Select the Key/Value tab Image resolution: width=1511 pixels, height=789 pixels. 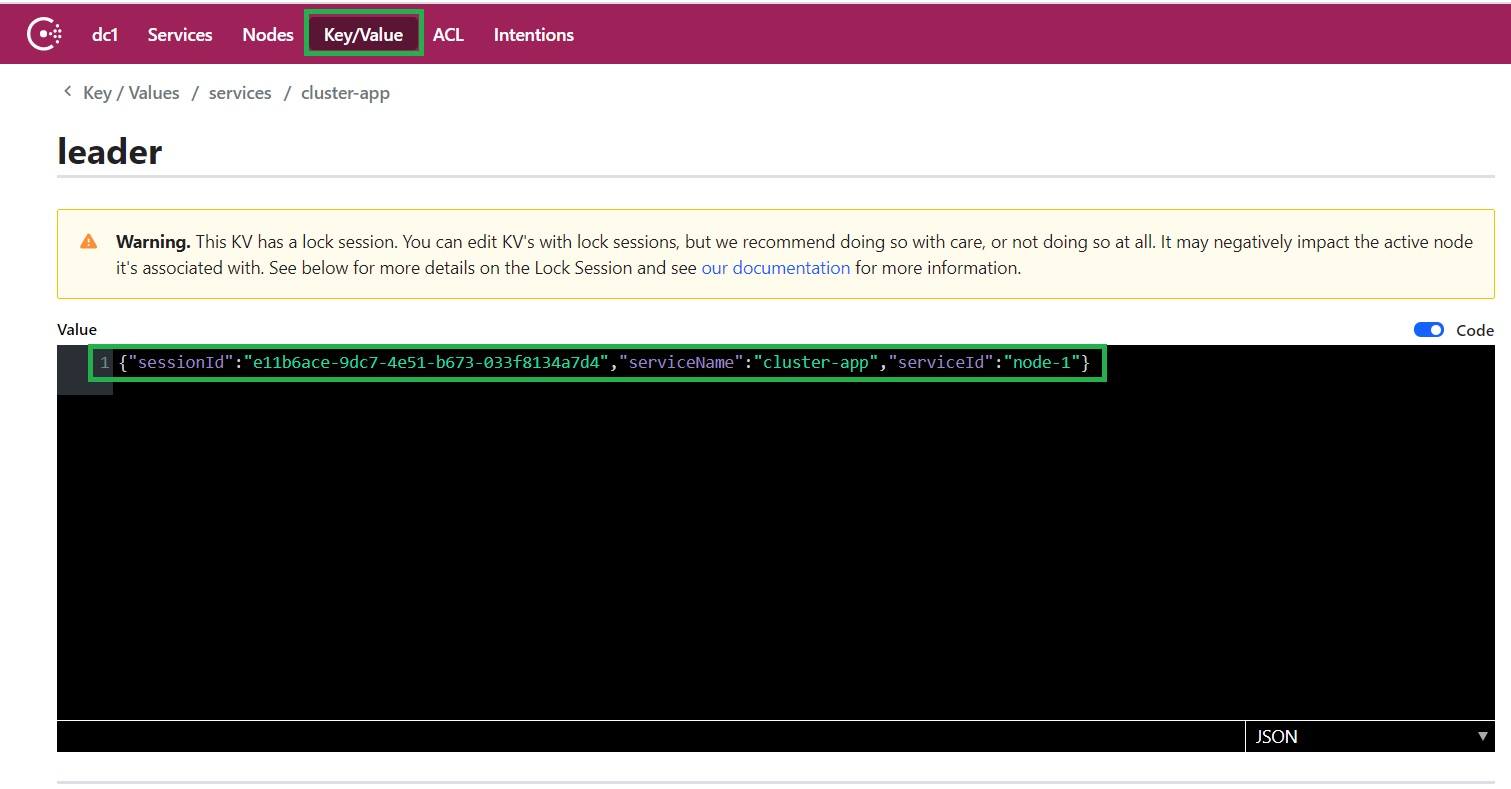pyautogui.click(x=363, y=34)
